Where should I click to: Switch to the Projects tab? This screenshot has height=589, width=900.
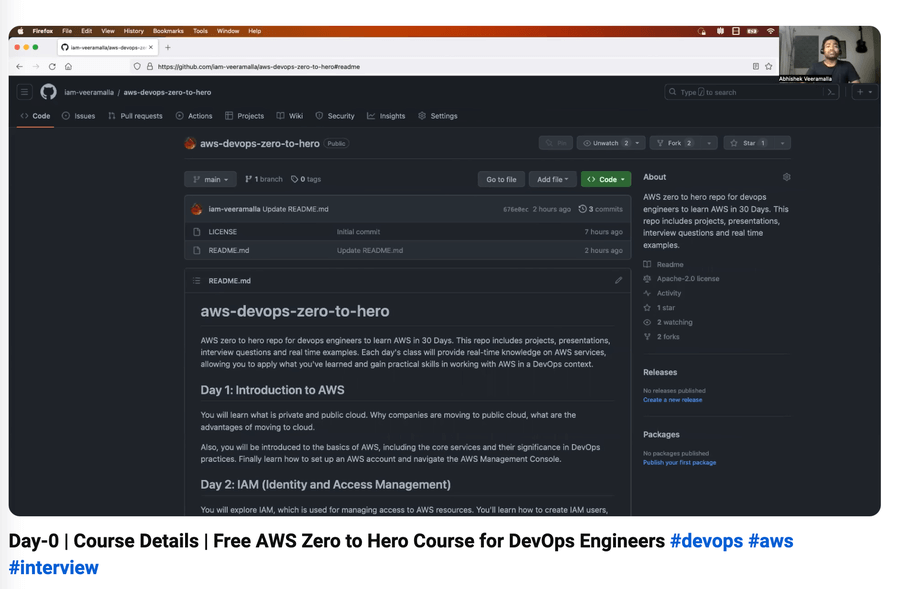pyautogui.click(x=245, y=116)
